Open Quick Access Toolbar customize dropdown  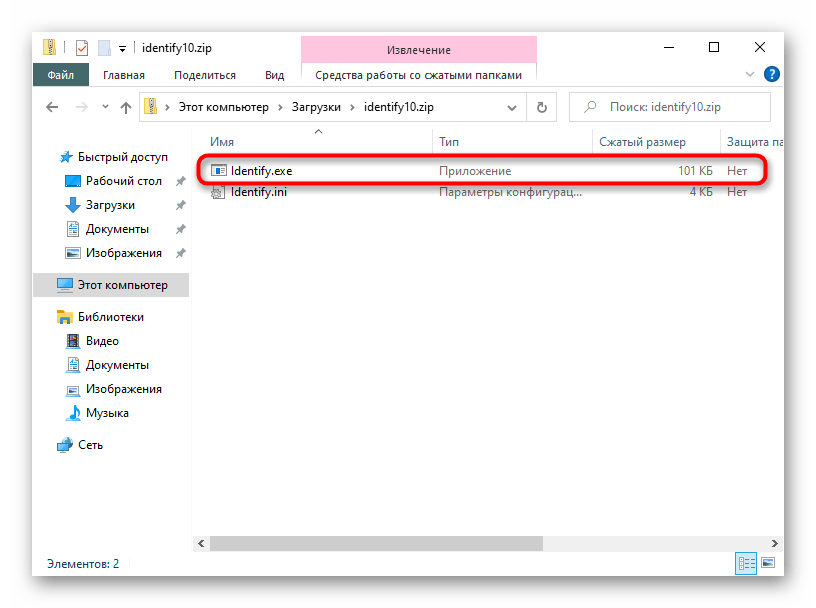(123, 47)
